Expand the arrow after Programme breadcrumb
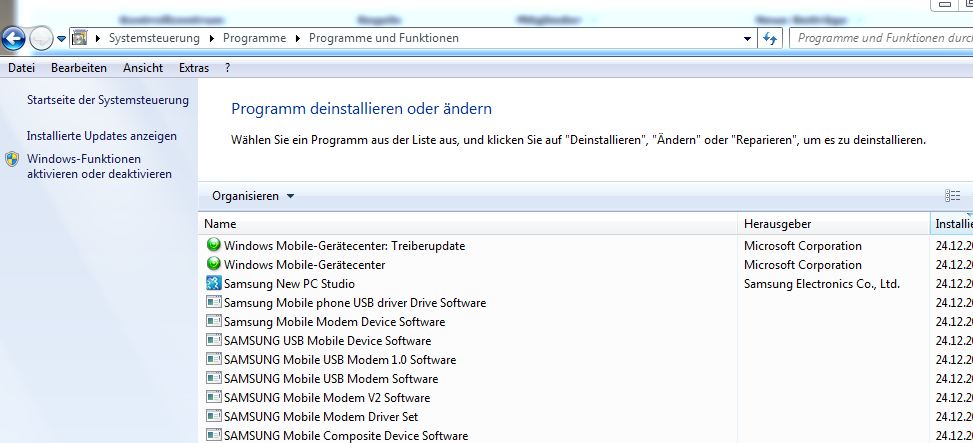This screenshot has width=973, height=443. (x=297, y=38)
